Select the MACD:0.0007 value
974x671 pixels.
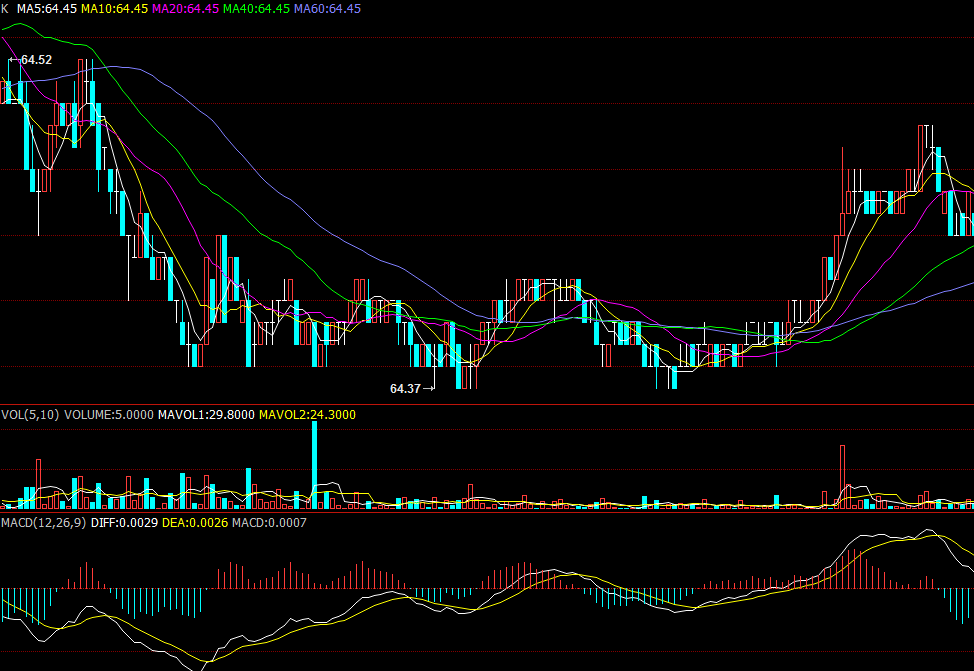(269, 523)
